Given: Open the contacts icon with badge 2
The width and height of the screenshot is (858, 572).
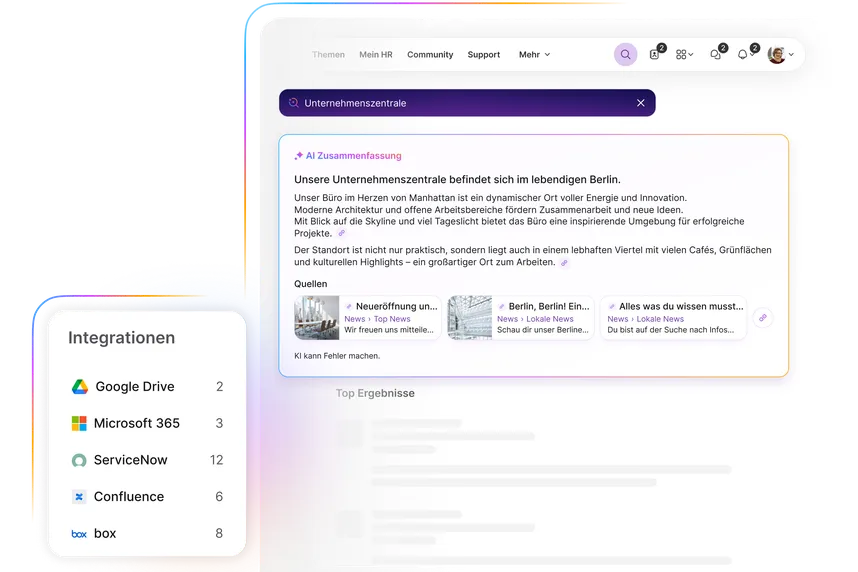Looking at the screenshot, I should (654, 54).
